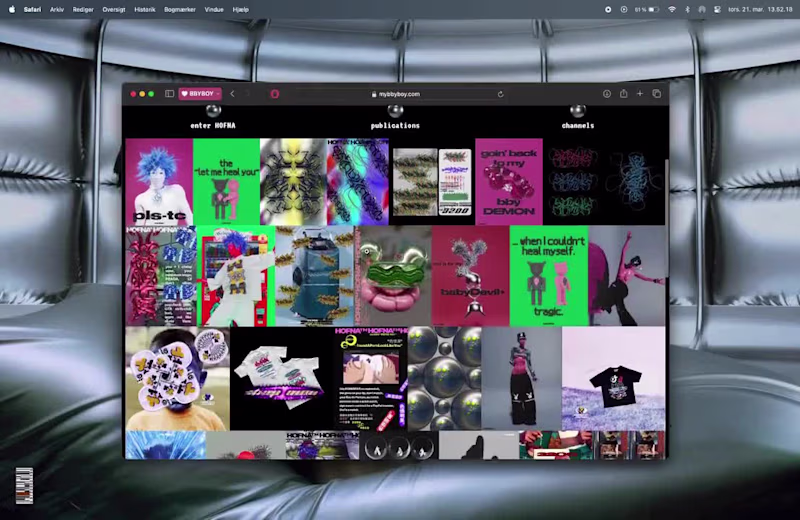Click the chrome orb above channels
The image size is (800, 520).
[578, 111]
